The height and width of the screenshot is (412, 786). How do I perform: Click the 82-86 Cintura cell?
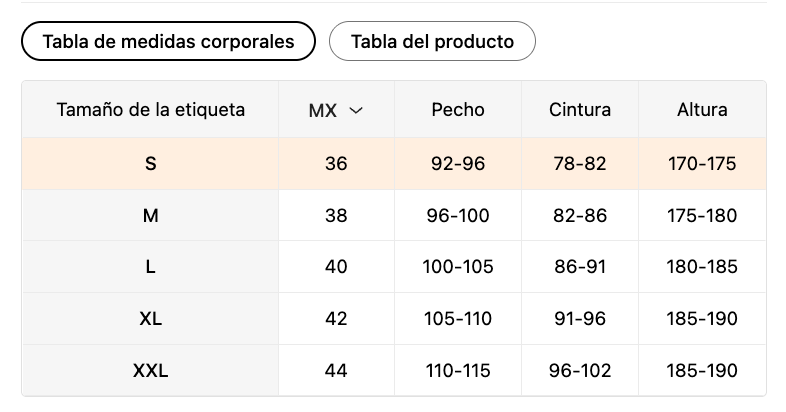tap(580, 215)
